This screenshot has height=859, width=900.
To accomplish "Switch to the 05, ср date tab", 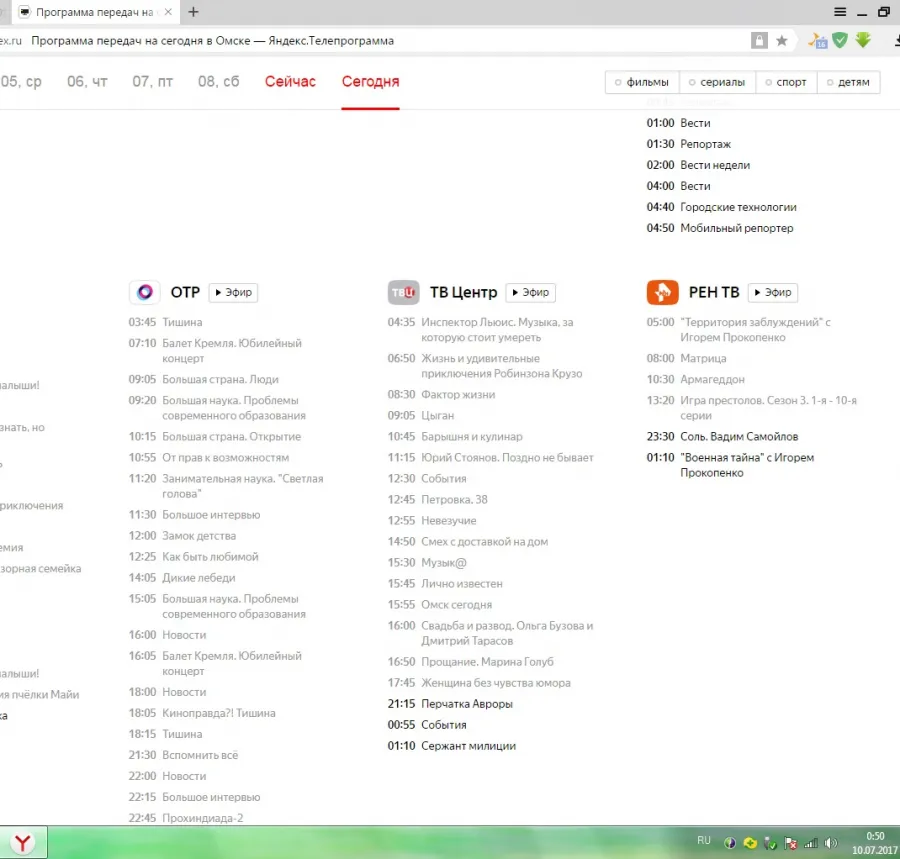I will [x=21, y=81].
